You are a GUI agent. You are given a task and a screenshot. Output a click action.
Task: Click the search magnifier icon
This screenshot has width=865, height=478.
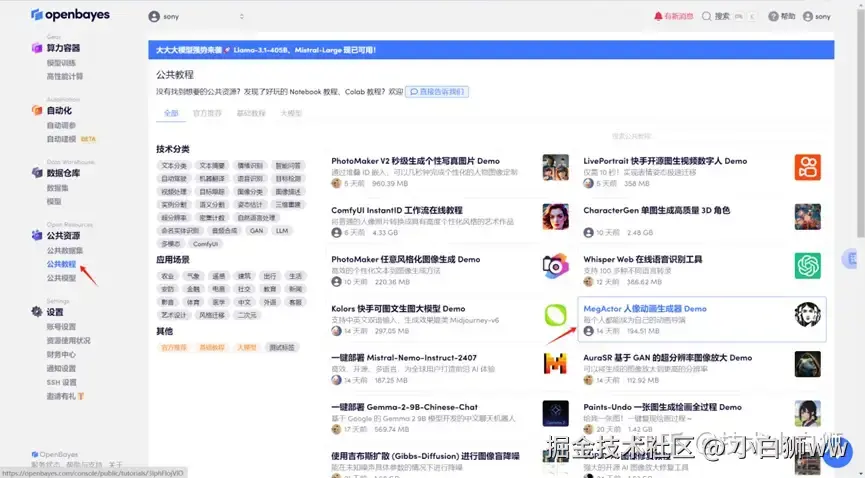click(706, 17)
